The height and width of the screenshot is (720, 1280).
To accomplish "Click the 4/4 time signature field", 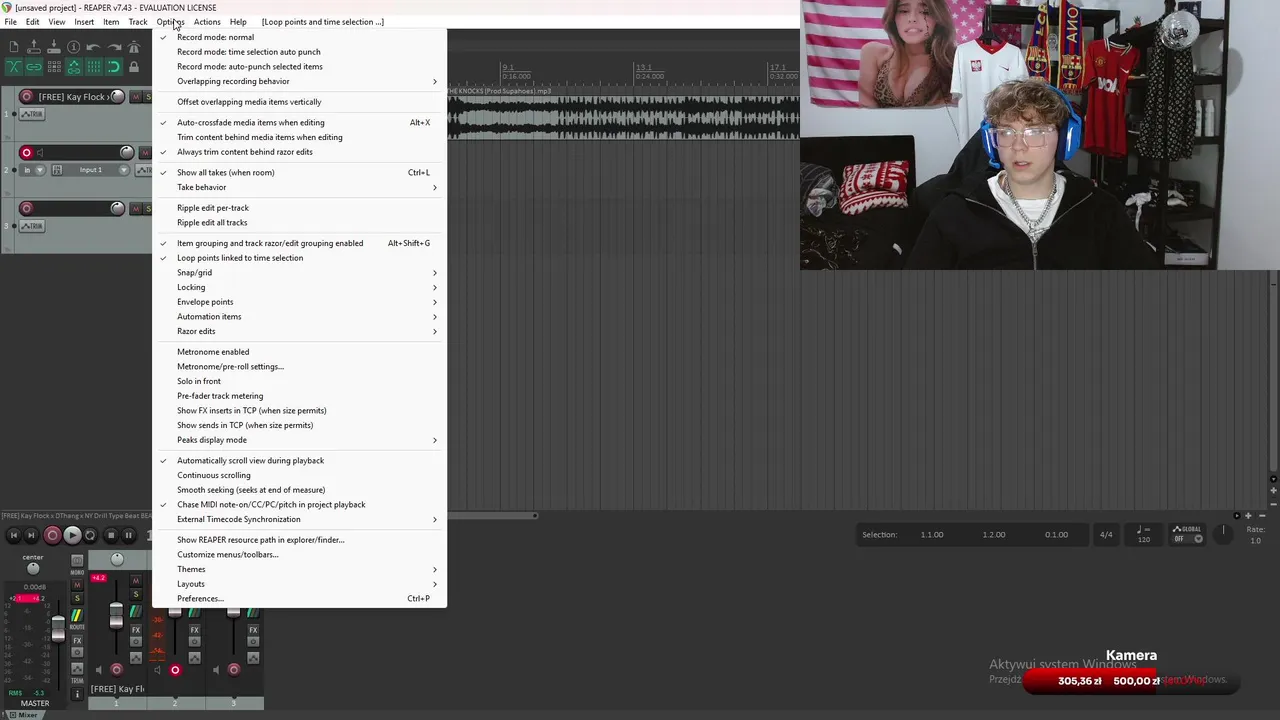I will pos(1106,534).
